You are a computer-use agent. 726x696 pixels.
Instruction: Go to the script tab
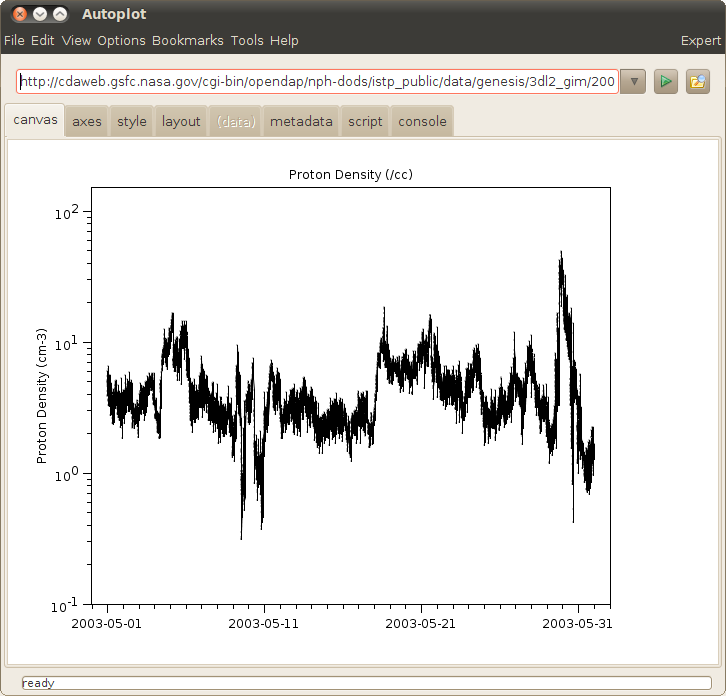[x=365, y=122]
